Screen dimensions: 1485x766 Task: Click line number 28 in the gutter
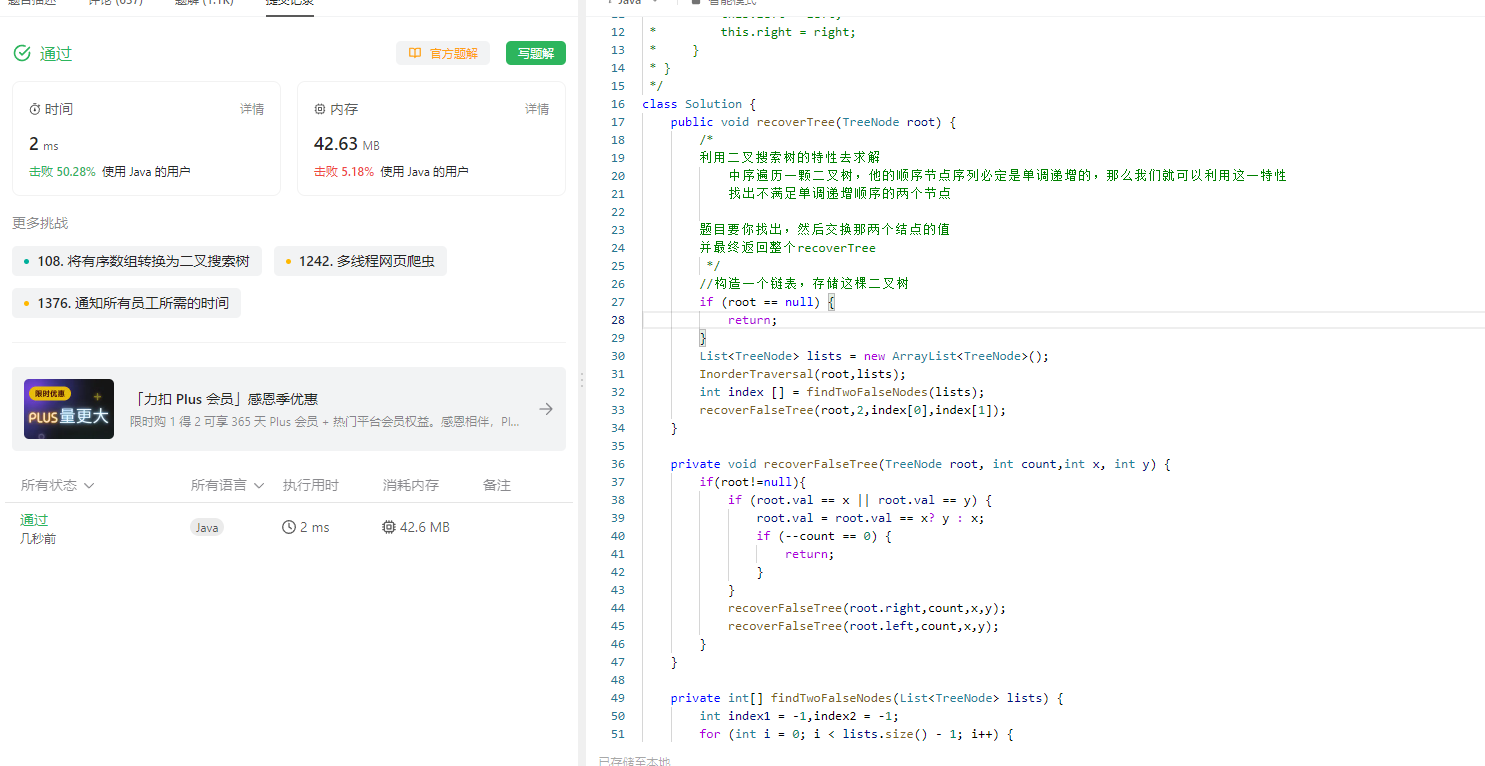618,320
